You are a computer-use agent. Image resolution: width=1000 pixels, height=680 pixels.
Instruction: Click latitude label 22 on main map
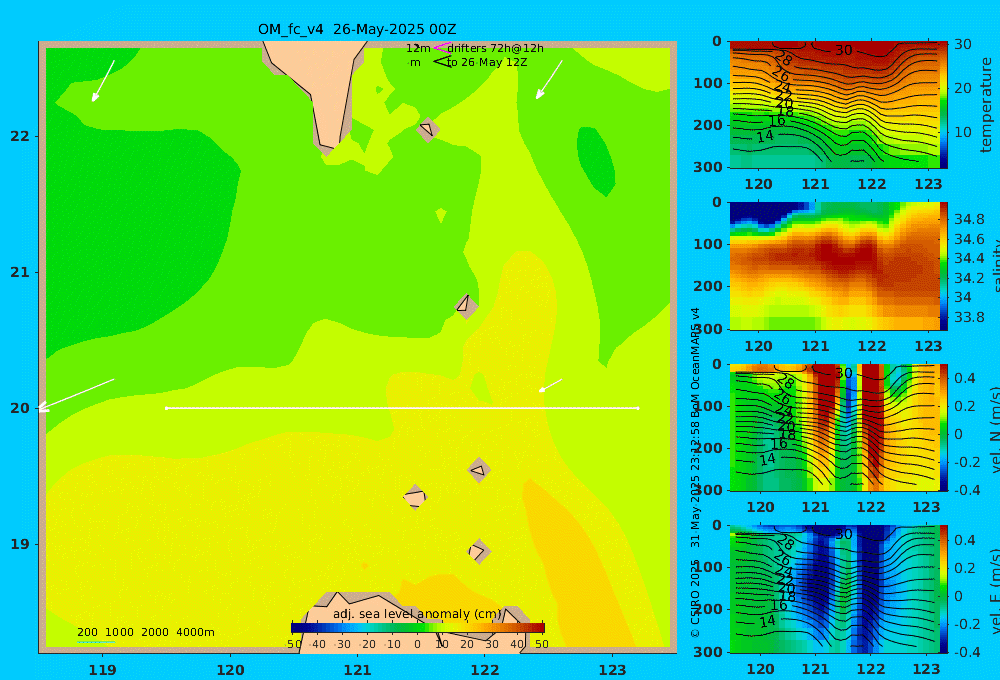pos(20,136)
